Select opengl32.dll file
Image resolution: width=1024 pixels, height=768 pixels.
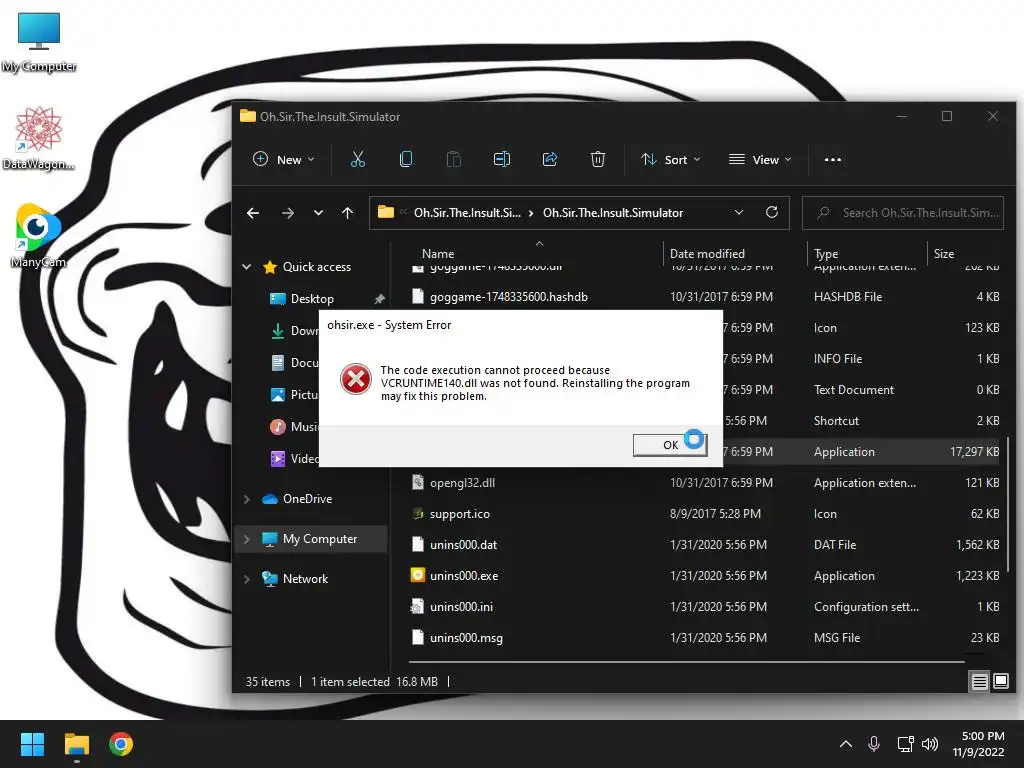pyautogui.click(x=705, y=483)
